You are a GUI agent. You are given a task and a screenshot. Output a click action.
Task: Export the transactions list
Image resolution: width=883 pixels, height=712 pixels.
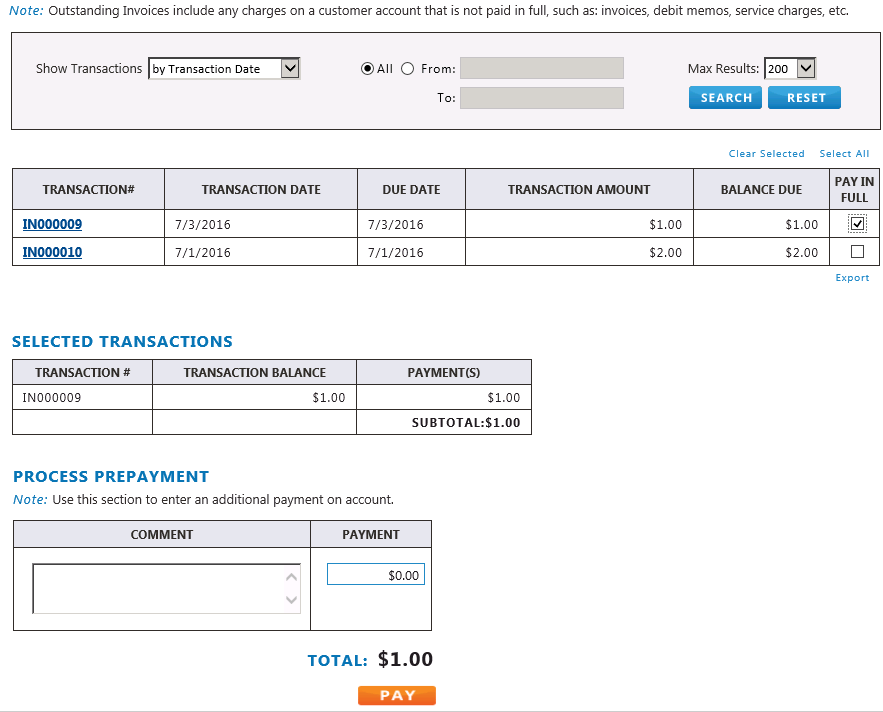[x=852, y=278]
